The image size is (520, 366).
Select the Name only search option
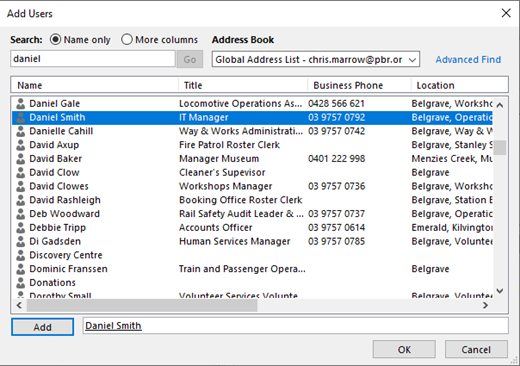tap(55, 40)
